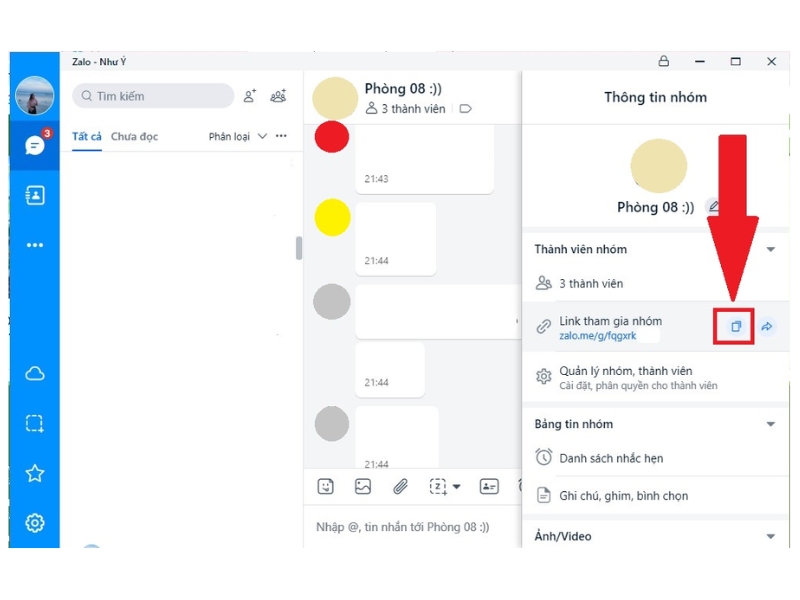Click group avatar in Thông tin nhóm panel

pos(658,166)
